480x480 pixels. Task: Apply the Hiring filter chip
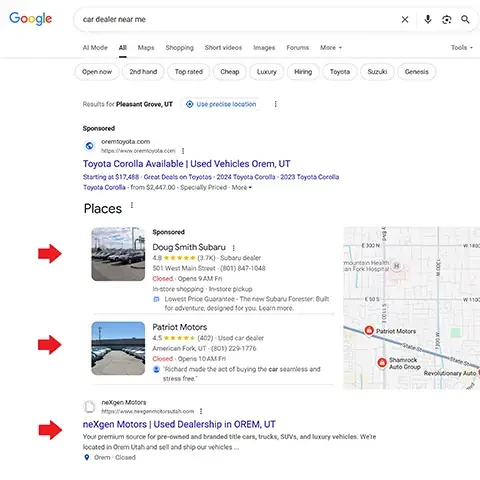(x=303, y=72)
